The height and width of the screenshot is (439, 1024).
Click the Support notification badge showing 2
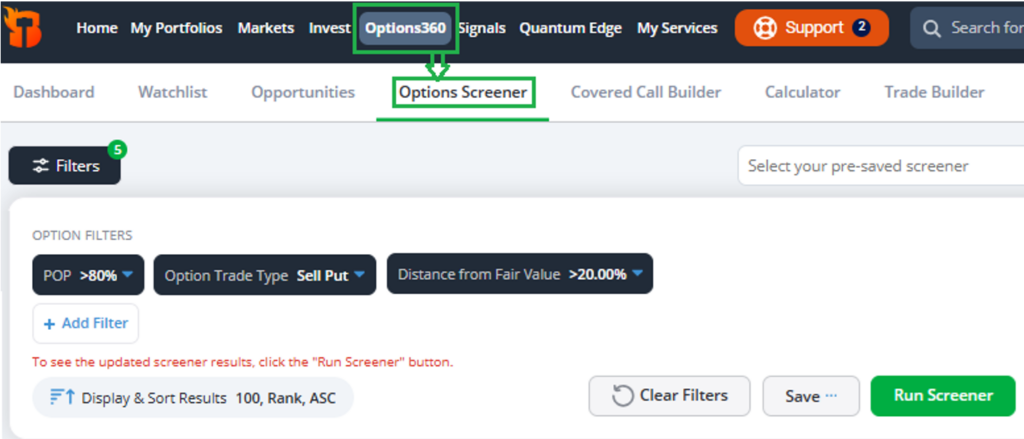click(x=861, y=27)
